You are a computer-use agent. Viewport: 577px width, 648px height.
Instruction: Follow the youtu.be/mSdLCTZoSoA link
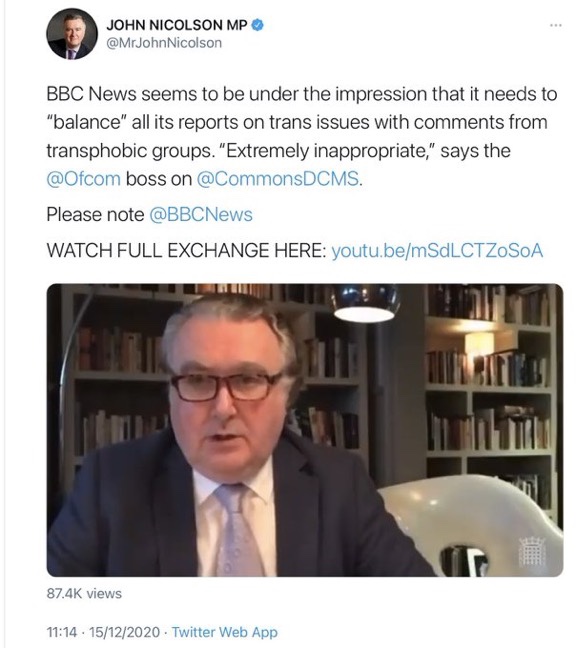point(437,251)
